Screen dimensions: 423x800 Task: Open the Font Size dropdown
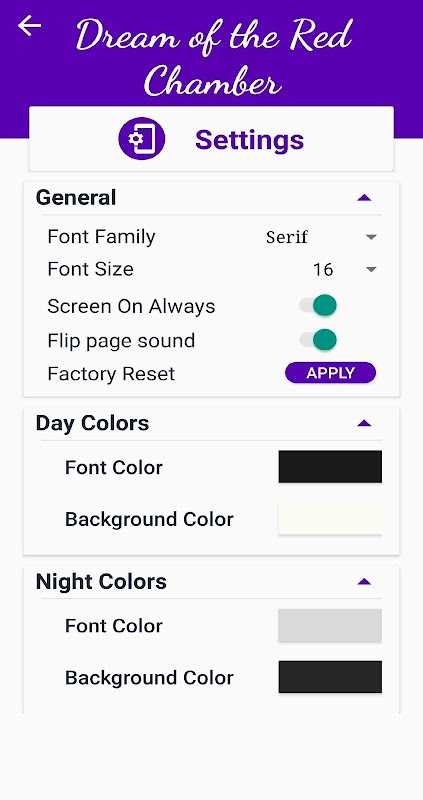pyautogui.click(x=345, y=269)
